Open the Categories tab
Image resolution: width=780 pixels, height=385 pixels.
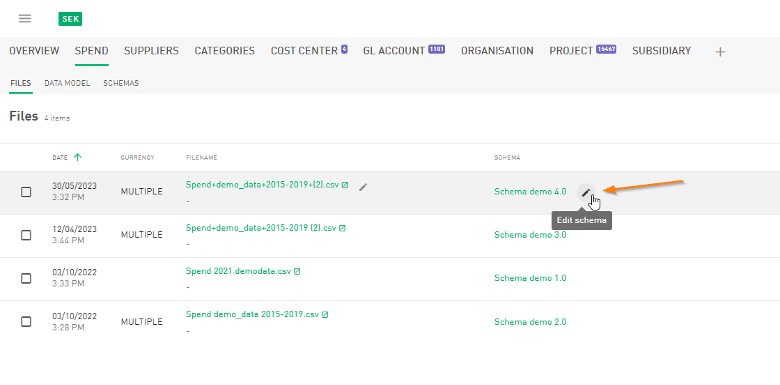pyautogui.click(x=224, y=51)
